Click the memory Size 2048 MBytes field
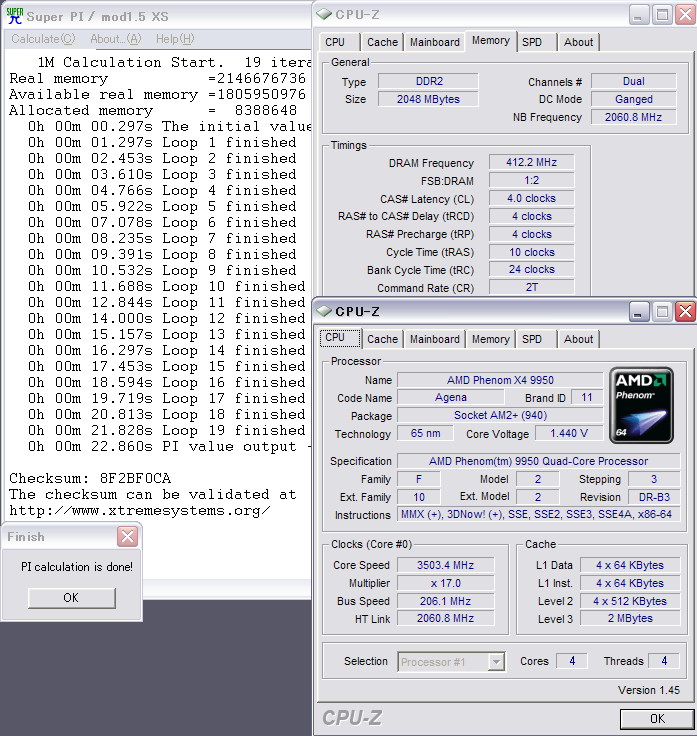697x736 pixels. (x=429, y=99)
